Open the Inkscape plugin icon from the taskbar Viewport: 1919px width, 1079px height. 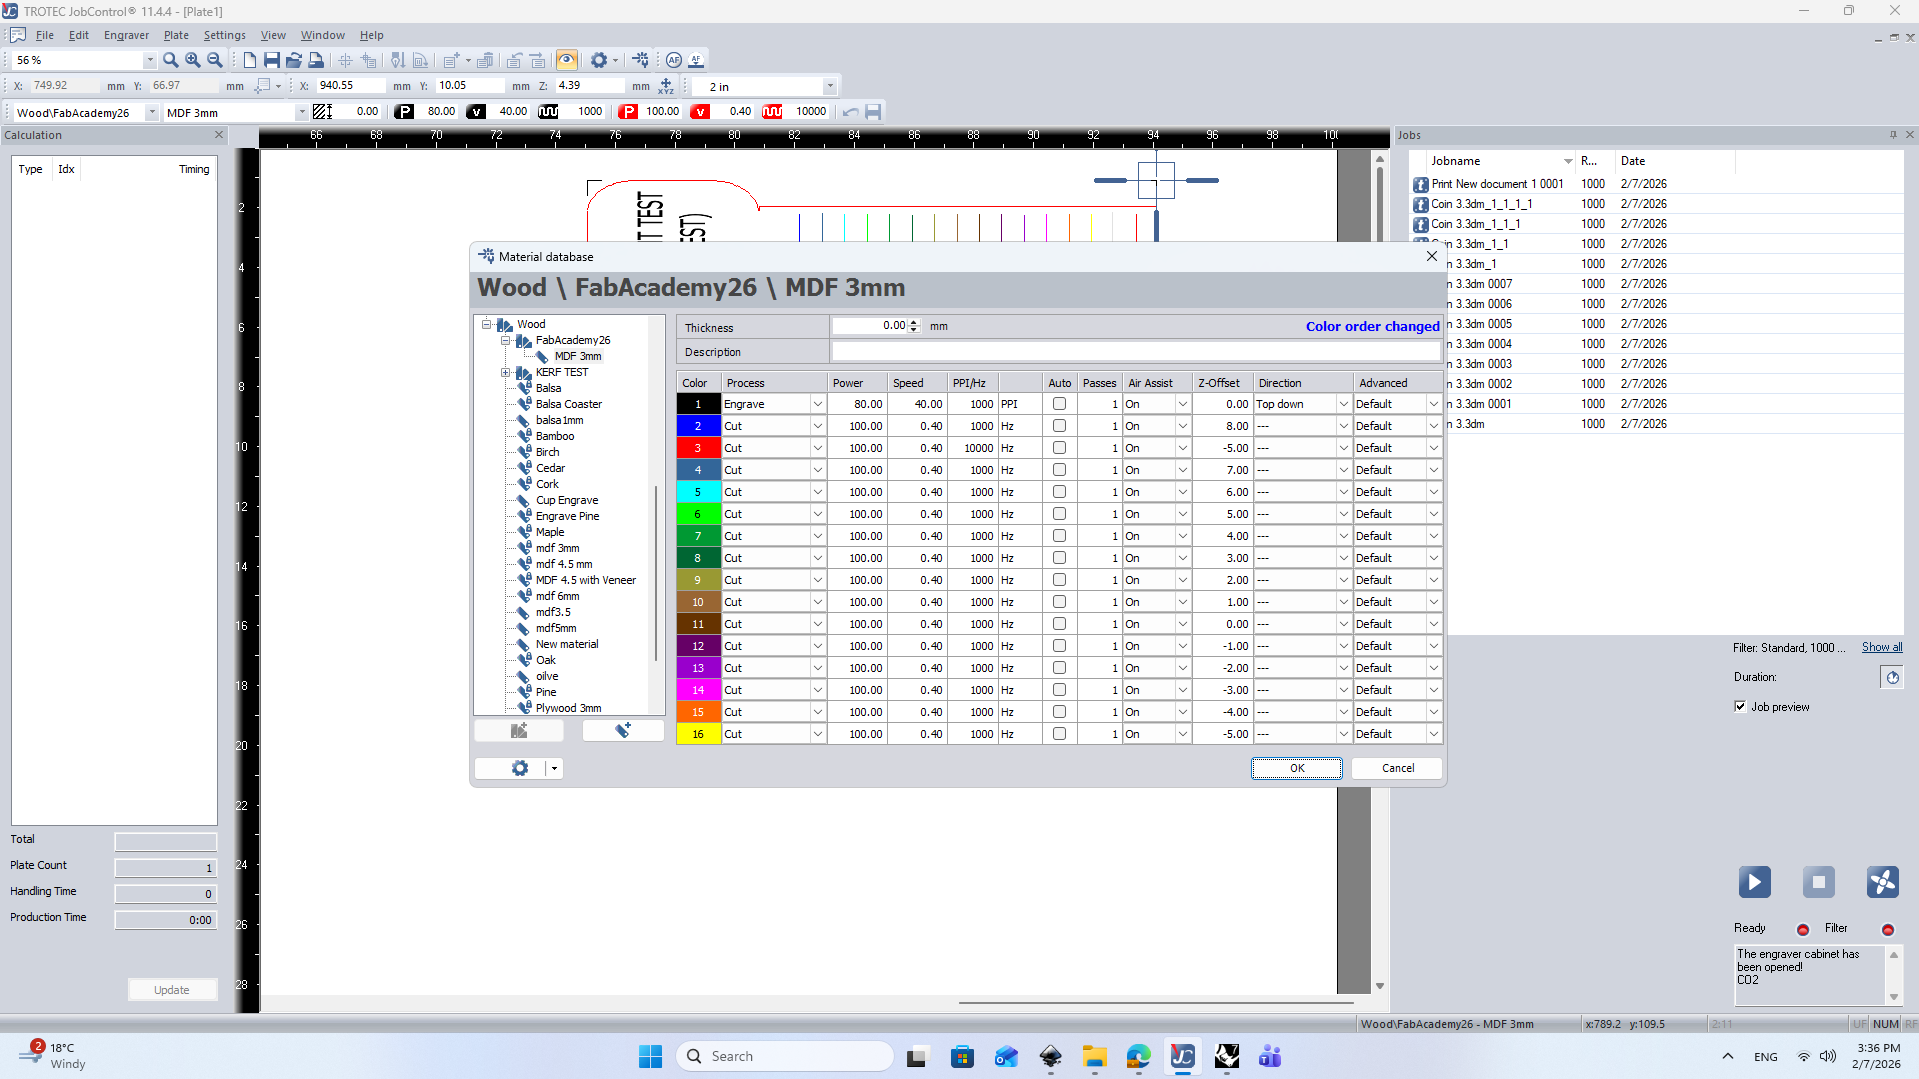pyautogui.click(x=1050, y=1056)
